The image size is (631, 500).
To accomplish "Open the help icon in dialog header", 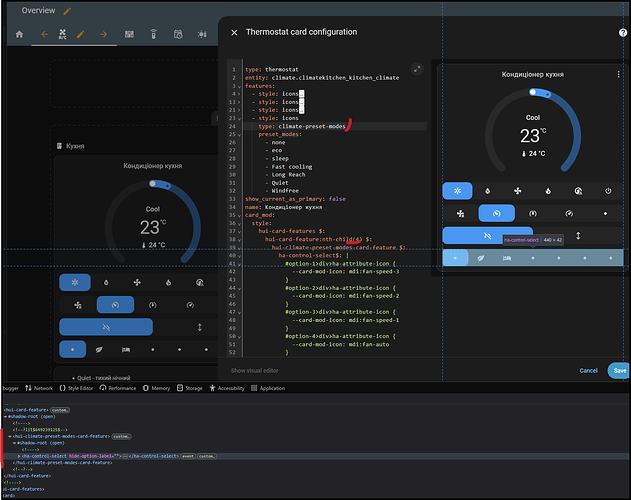I will coord(623,33).
